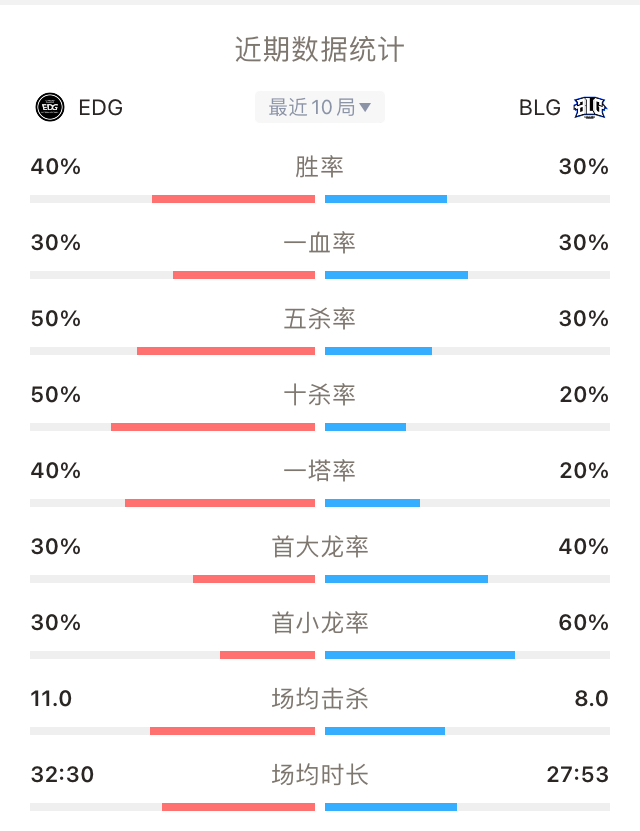The image size is (640, 831).
Task: Click BLG's 27:53 average duration value
Action: [x=577, y=775]
